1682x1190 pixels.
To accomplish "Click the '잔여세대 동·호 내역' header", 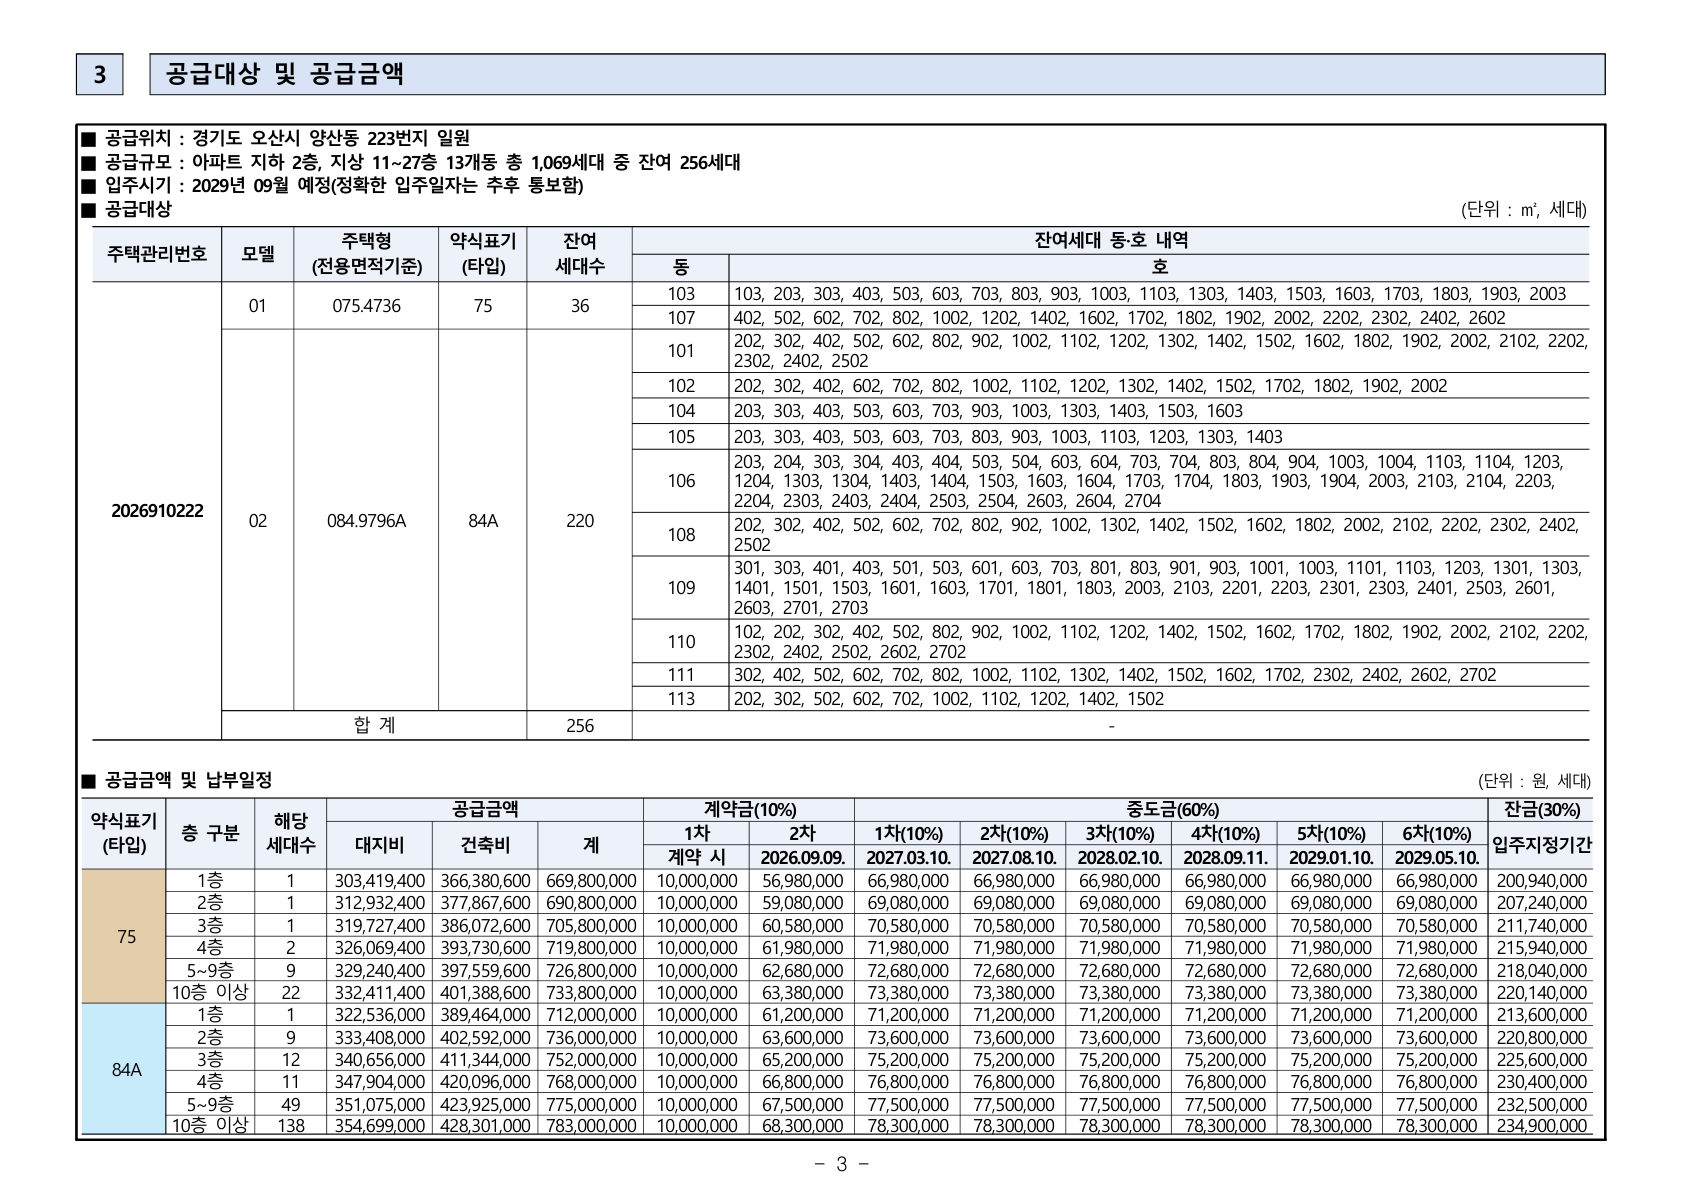I will [x=1111, y=241].
